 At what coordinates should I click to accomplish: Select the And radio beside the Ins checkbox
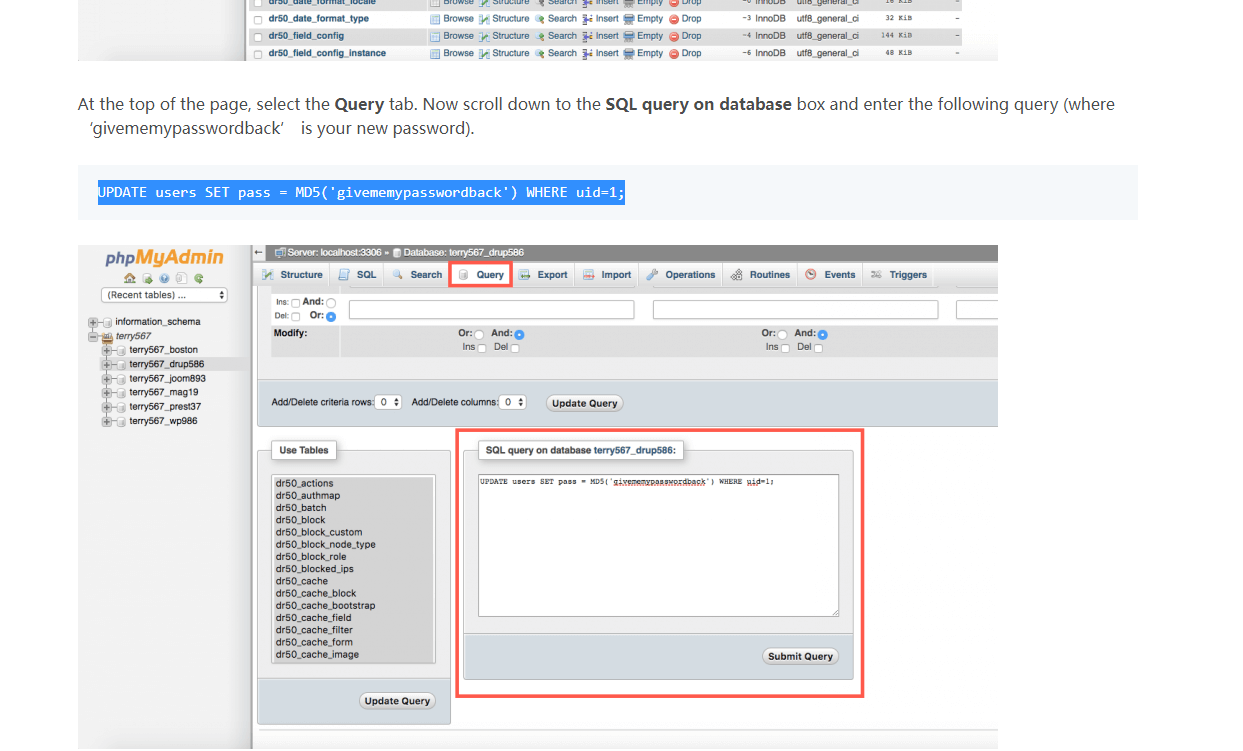coord(331,302)
